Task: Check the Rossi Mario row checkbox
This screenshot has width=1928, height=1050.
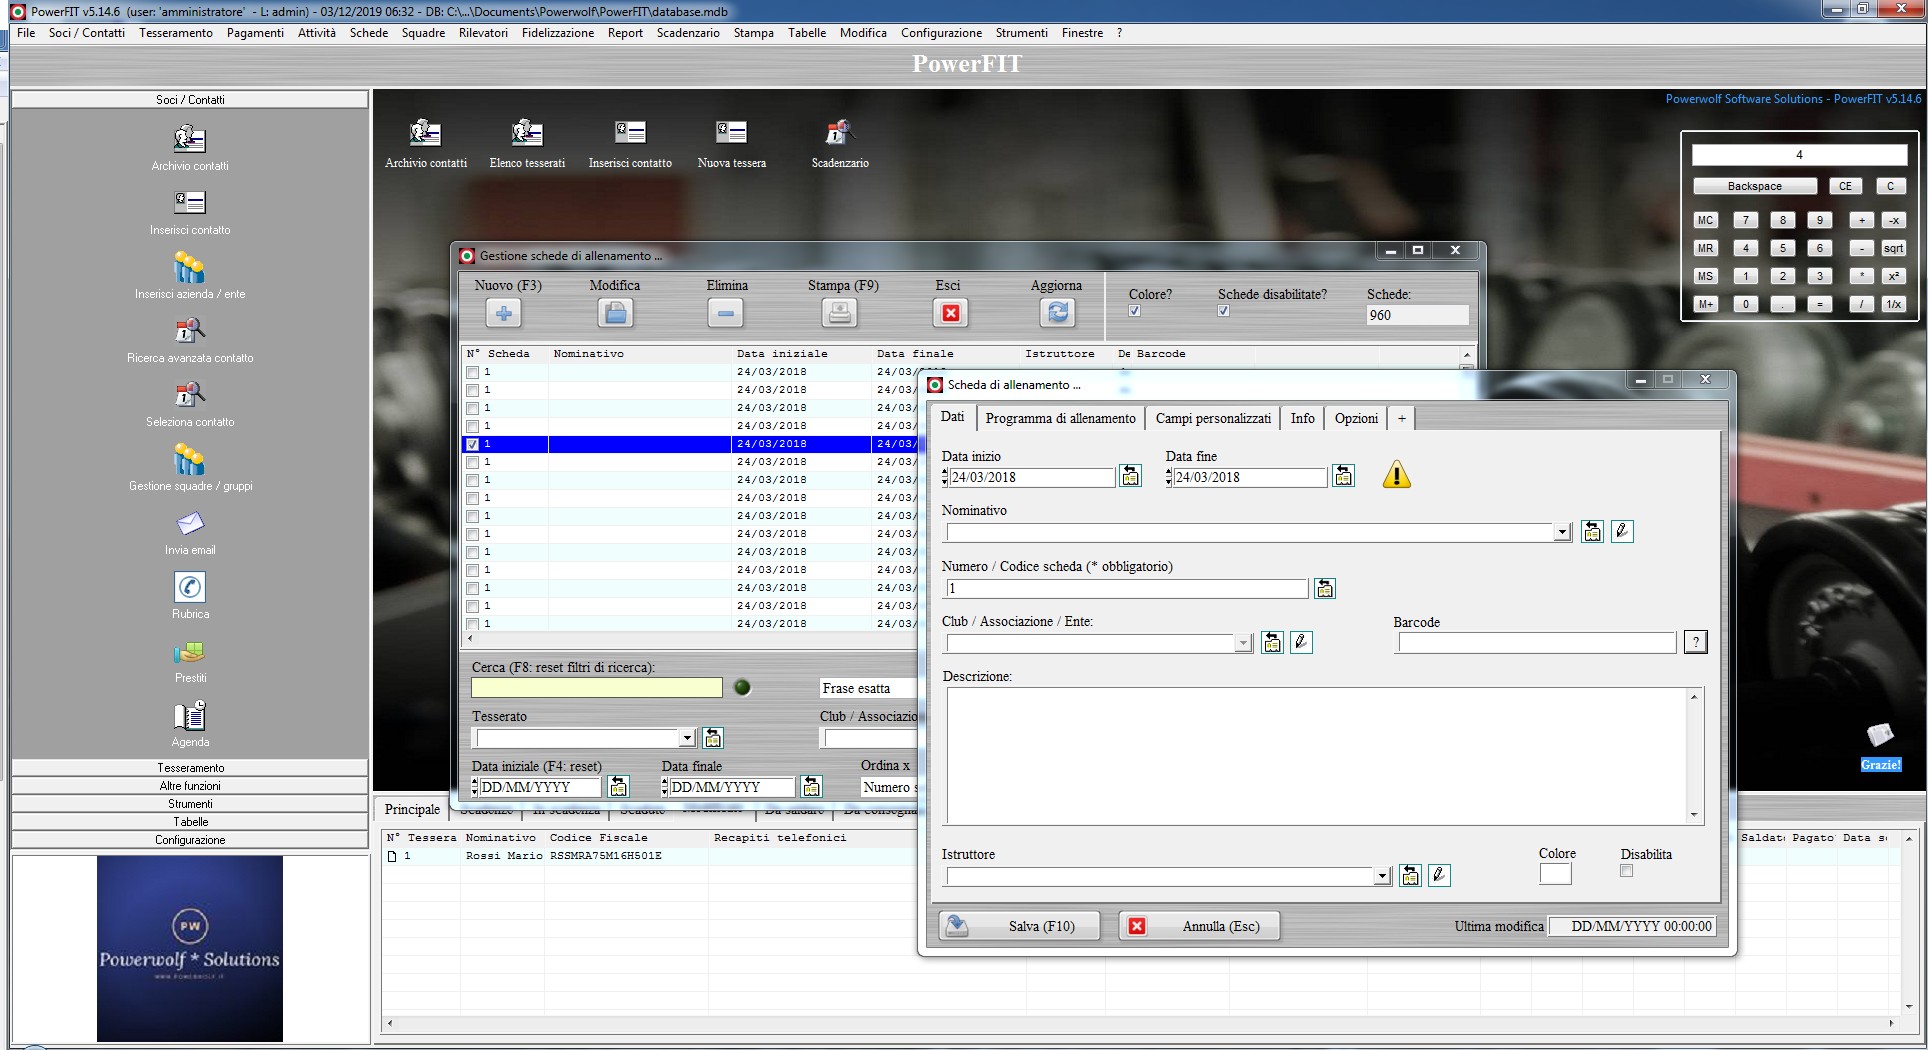Action: pos(392,856)
